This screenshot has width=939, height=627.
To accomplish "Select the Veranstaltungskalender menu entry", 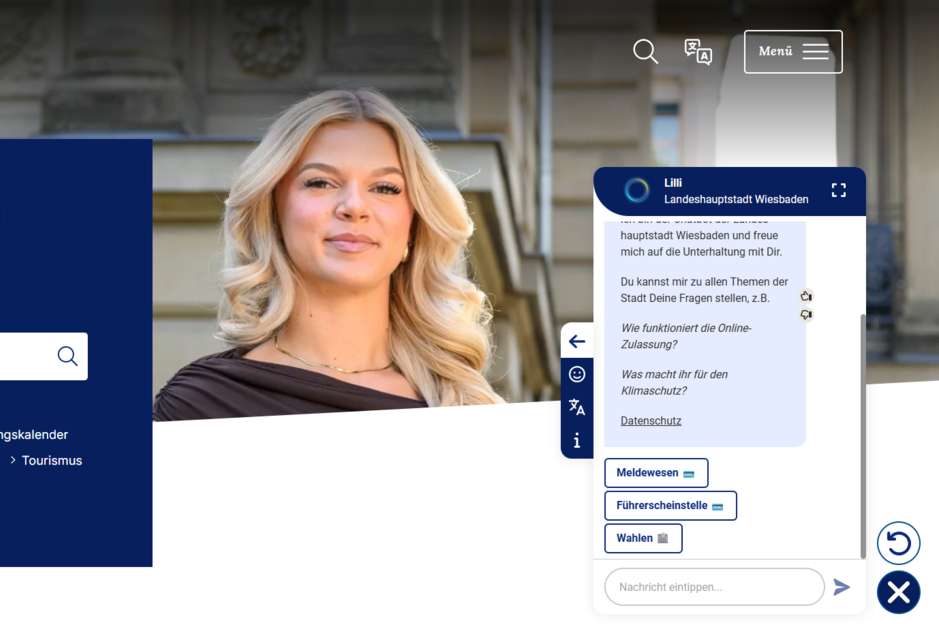I will 33,434.
